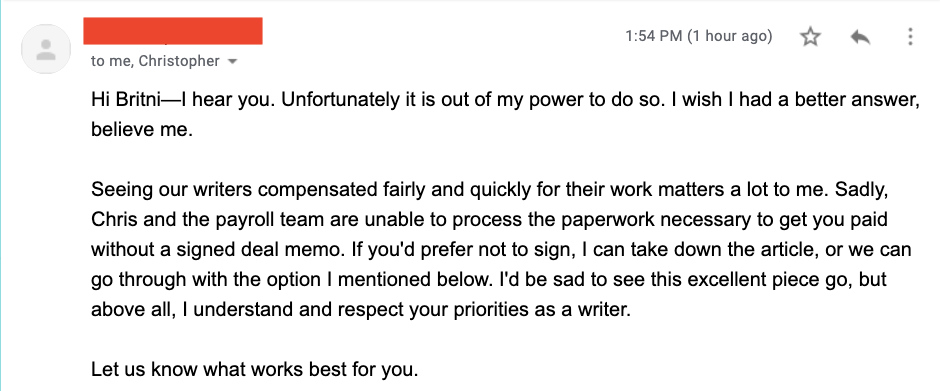Screen dimensions: 940x391
Task: Click the sender's profile avatar
Action: click(x=46, y=49)
